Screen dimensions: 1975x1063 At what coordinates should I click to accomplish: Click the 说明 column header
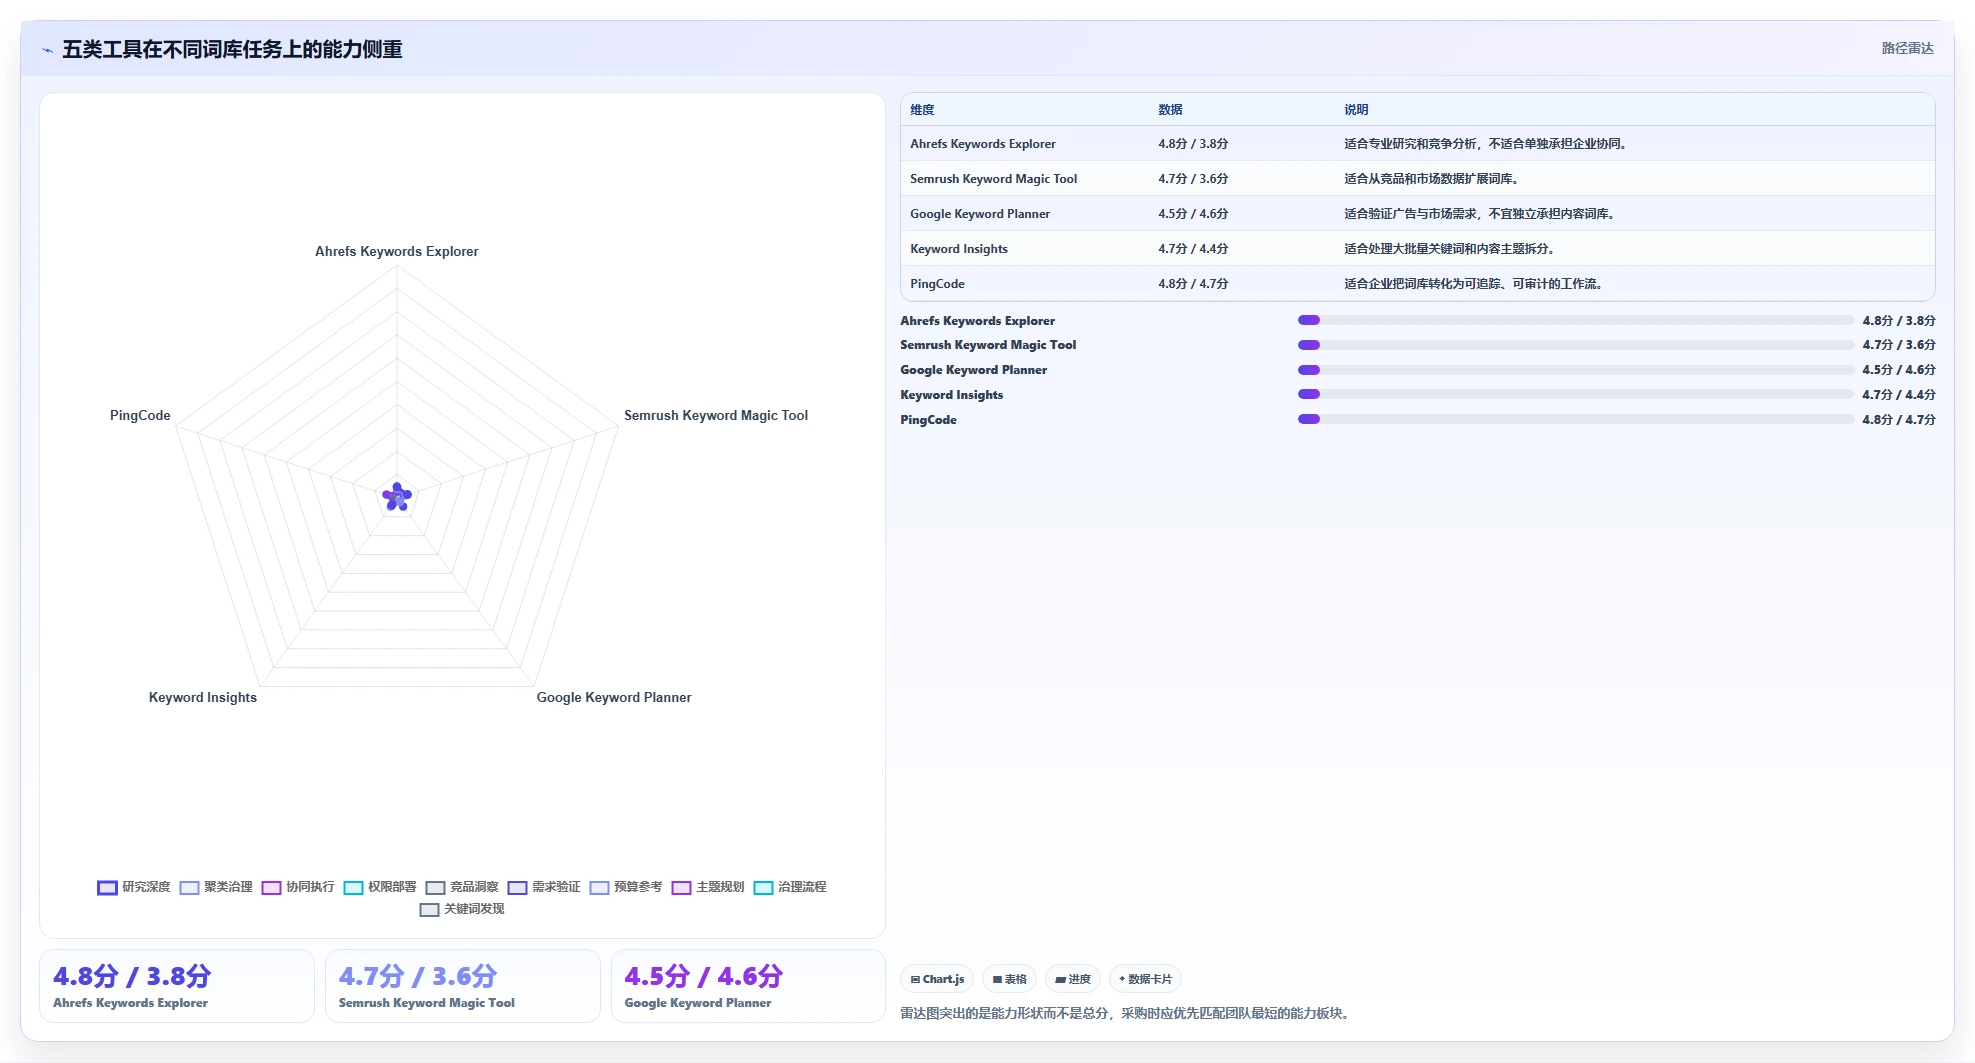1356,110
